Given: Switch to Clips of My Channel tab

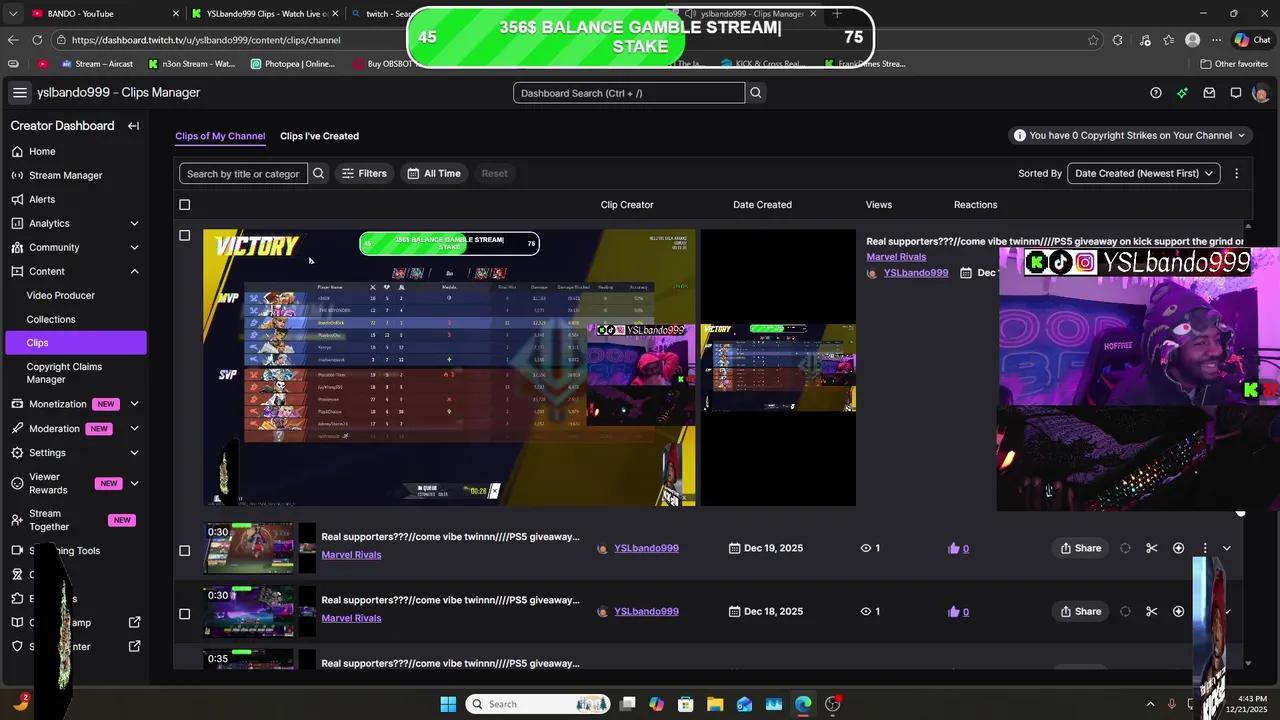Looking at the screenshot, I should pos(220,136).
